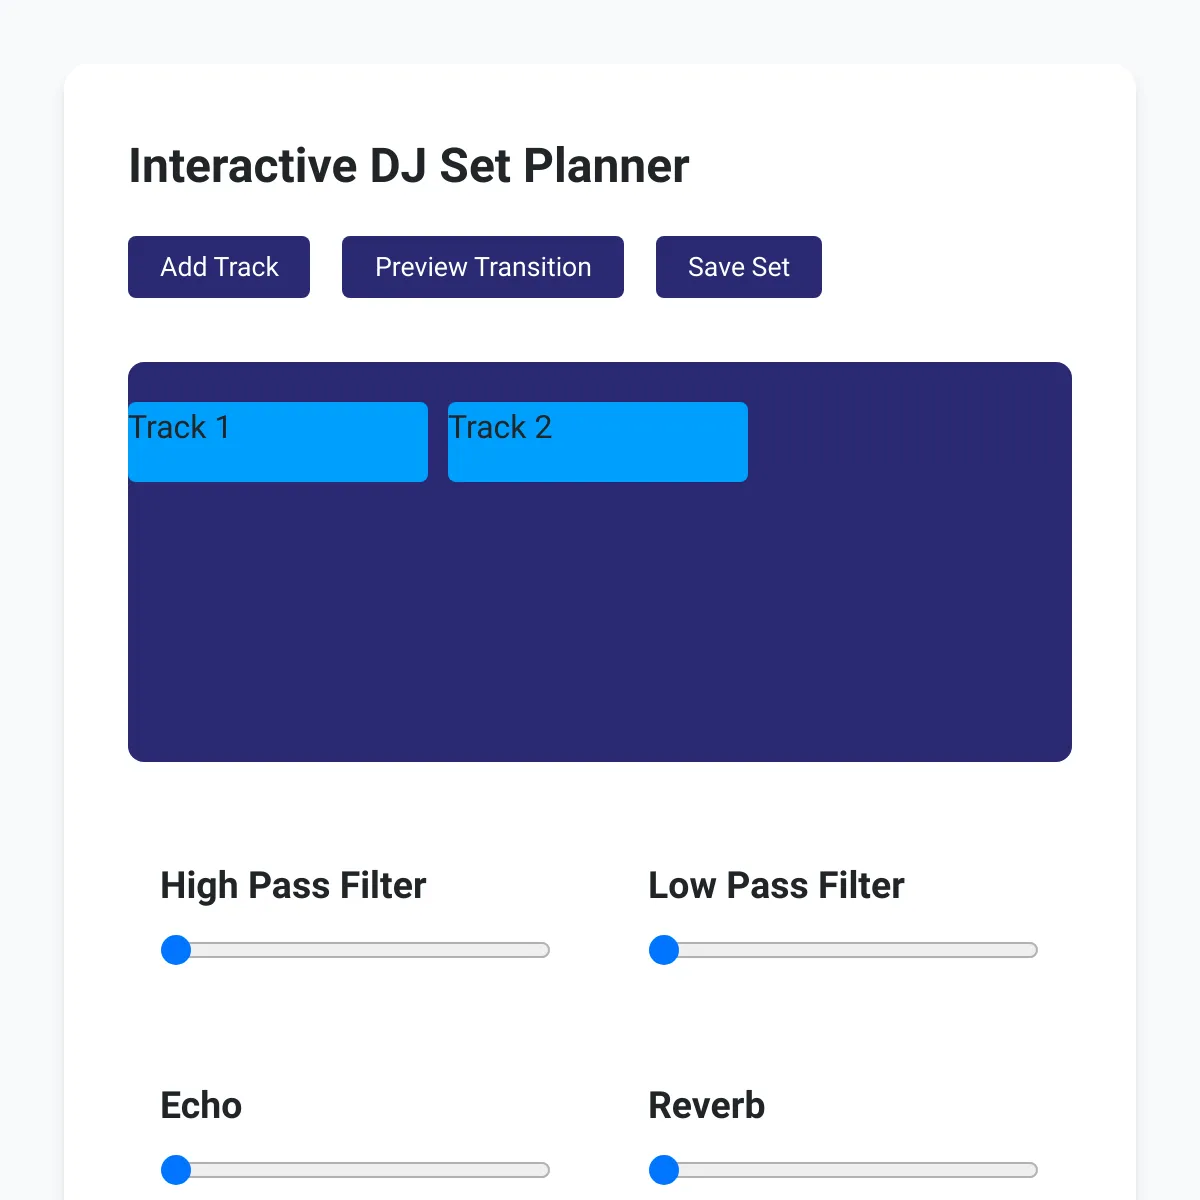Viewport: 1200px width, 1200px height.
Task: Click the Echo effect label
Action: click(x=201, y=1106)
